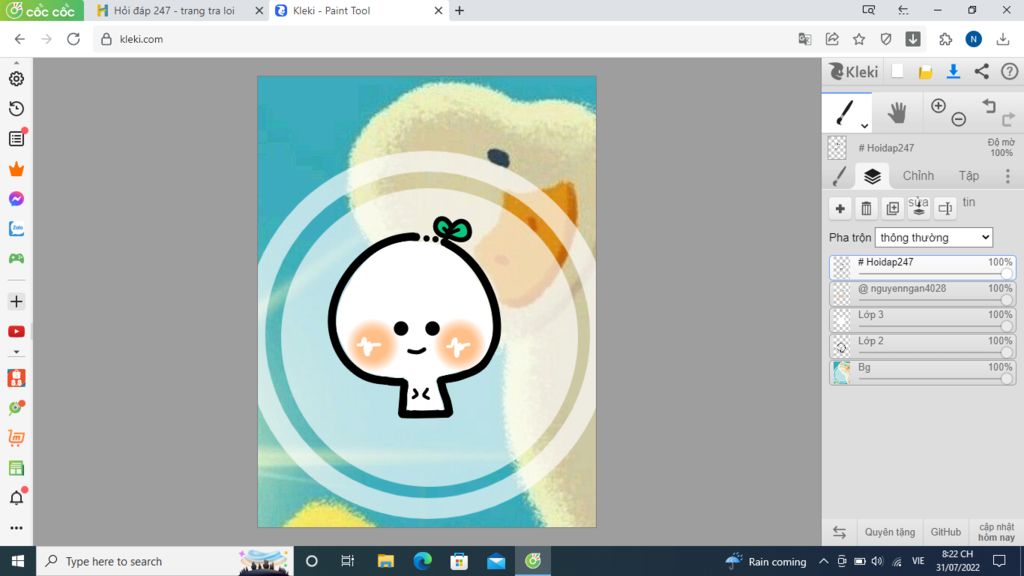Image resolution: width=1024 pixels, height=576 pixels.
Task: Open Microsoft Edge from the taskbar
Action: point(423,561)
